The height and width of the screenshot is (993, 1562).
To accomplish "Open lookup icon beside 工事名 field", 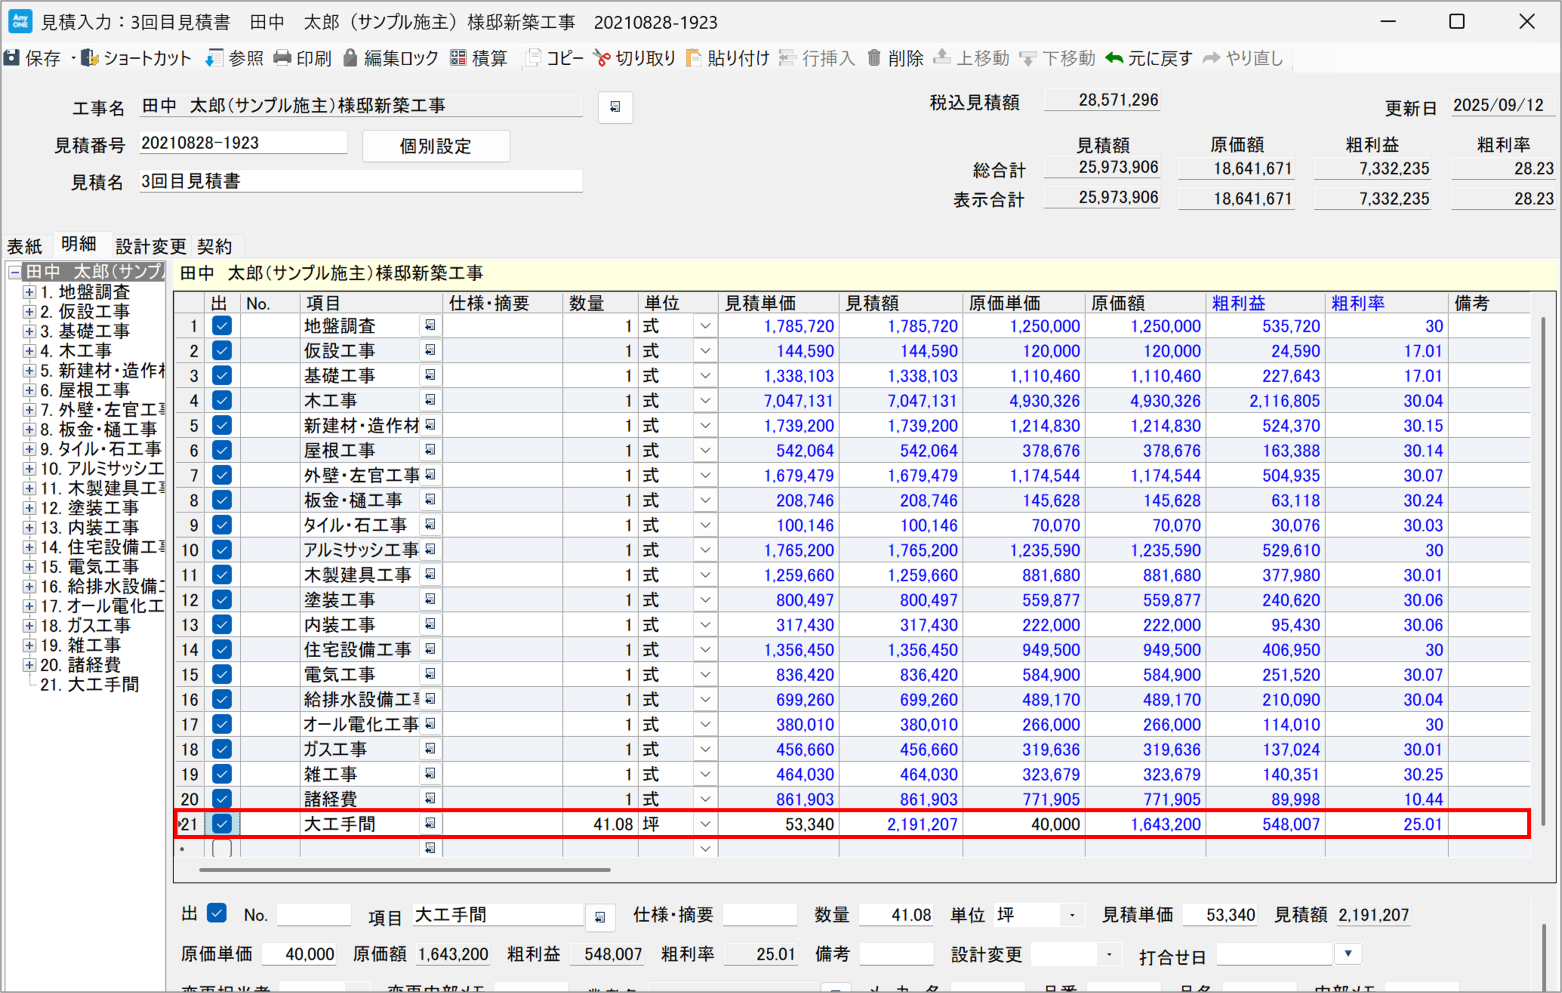I will (x=615, y=107).
